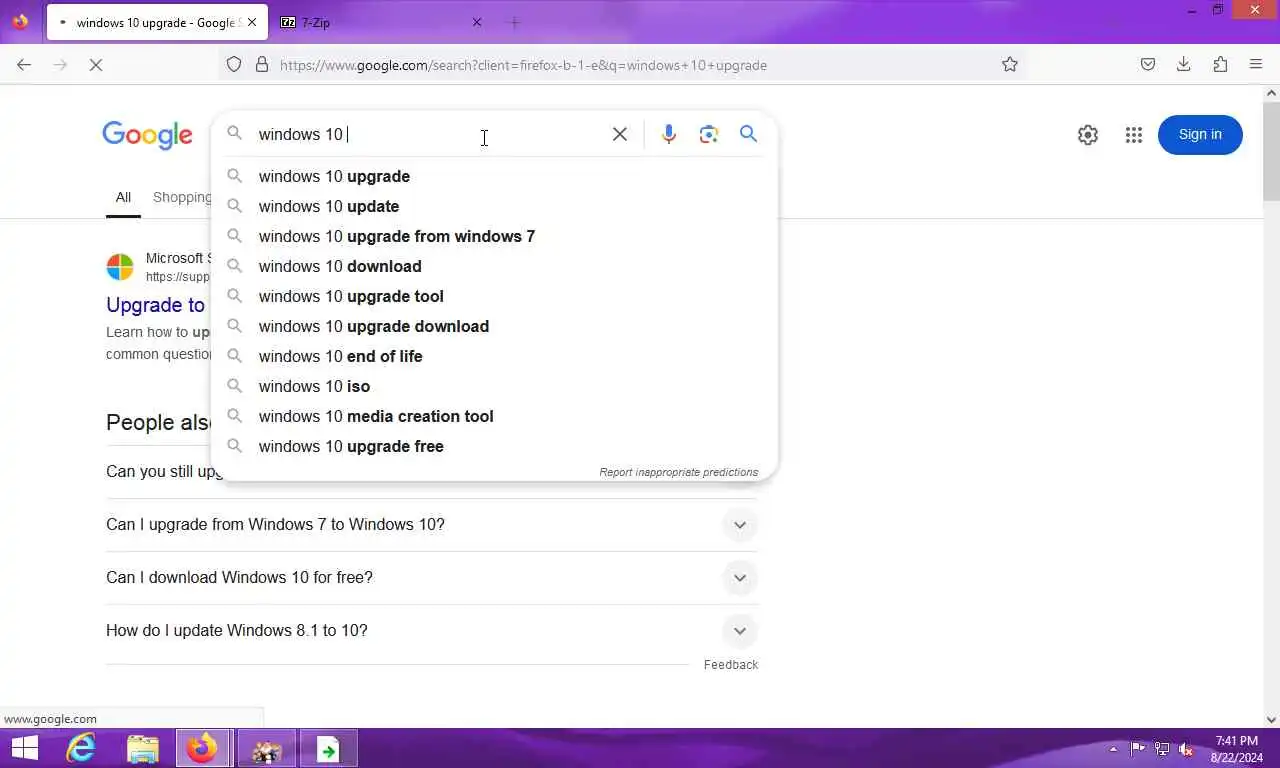This screenshot has width=1280, height=768.
Task: Focus the Google search input field
Action: pyautogui.click(x=430, y=134)
